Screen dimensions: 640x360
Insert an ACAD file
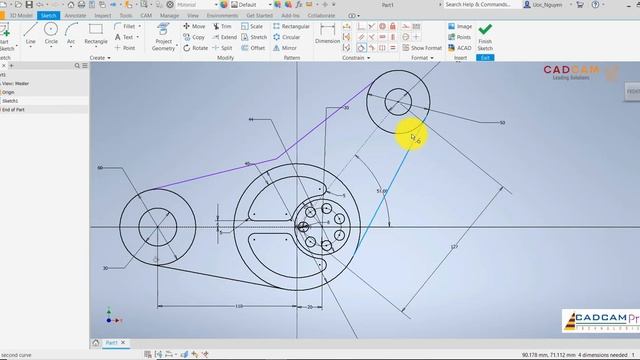[x=460, y=48]
